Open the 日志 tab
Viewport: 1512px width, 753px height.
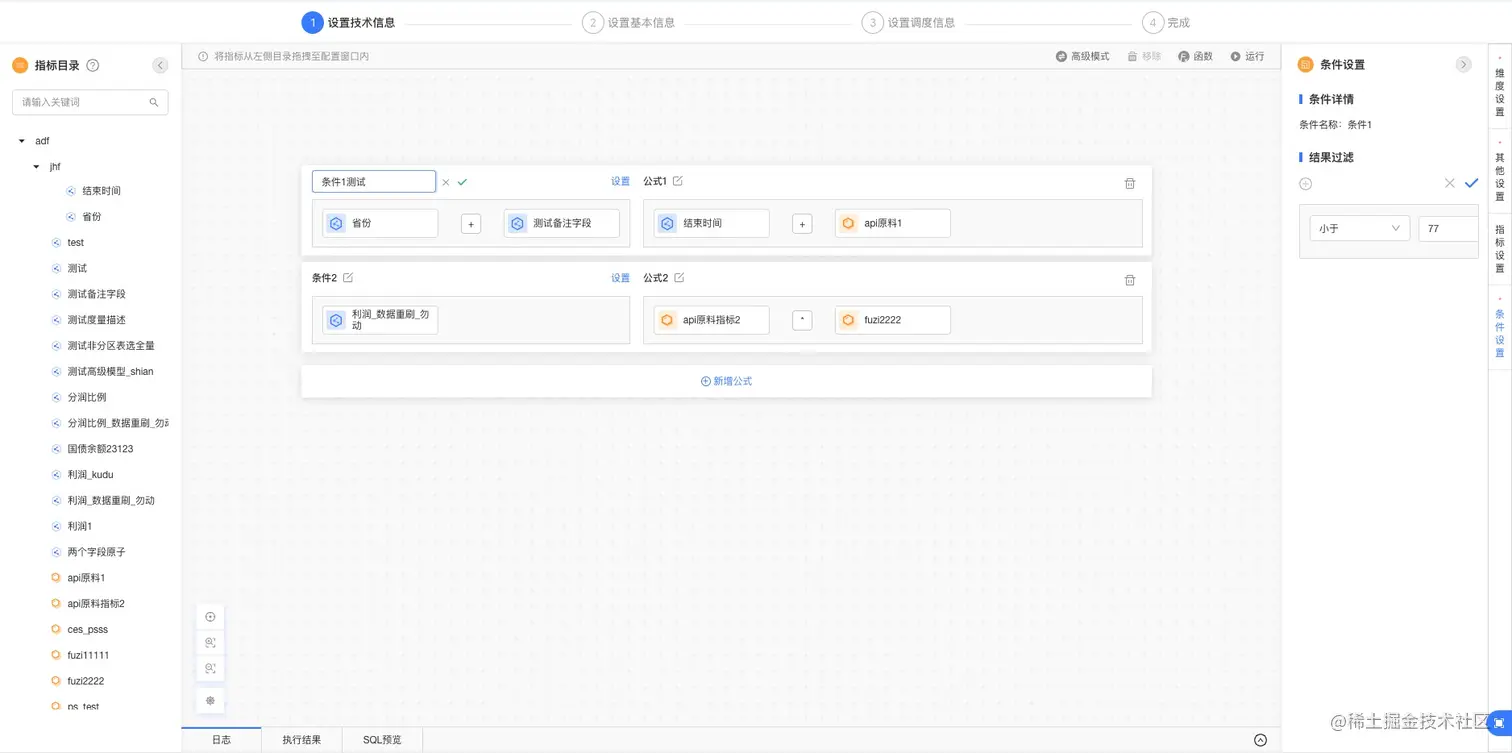pyautogui.click(x=221, y=740)
